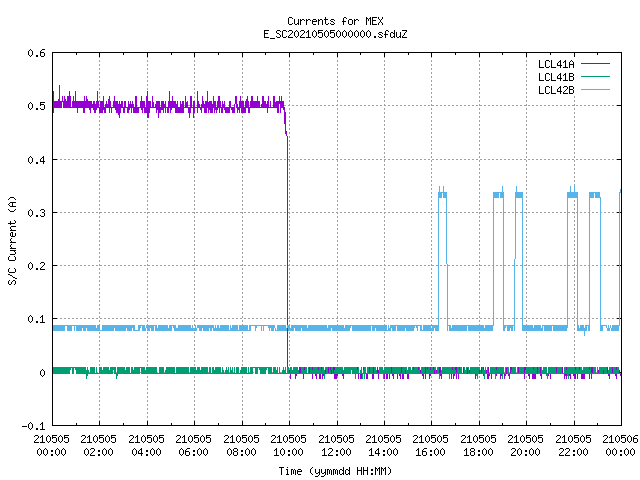The width and height of the screenshot is (640, 480).
Task: Click the y-axis tick value -0.1
Action: click(x=33, y=426)
